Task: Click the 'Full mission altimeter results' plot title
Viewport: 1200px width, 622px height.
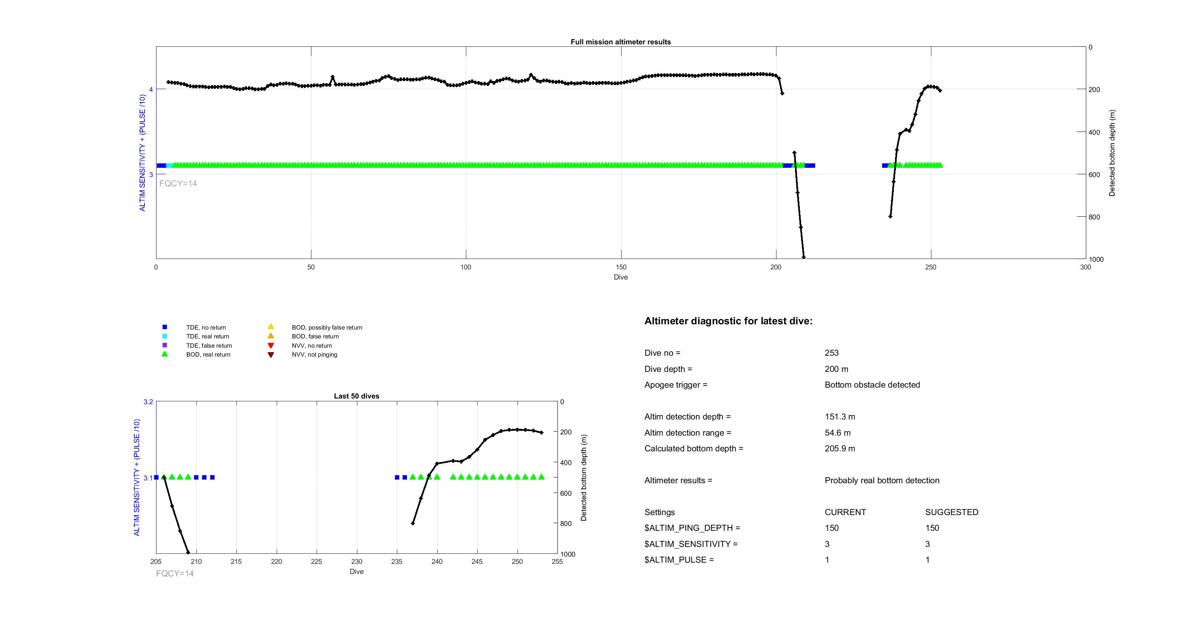Action: pos(621,42)
